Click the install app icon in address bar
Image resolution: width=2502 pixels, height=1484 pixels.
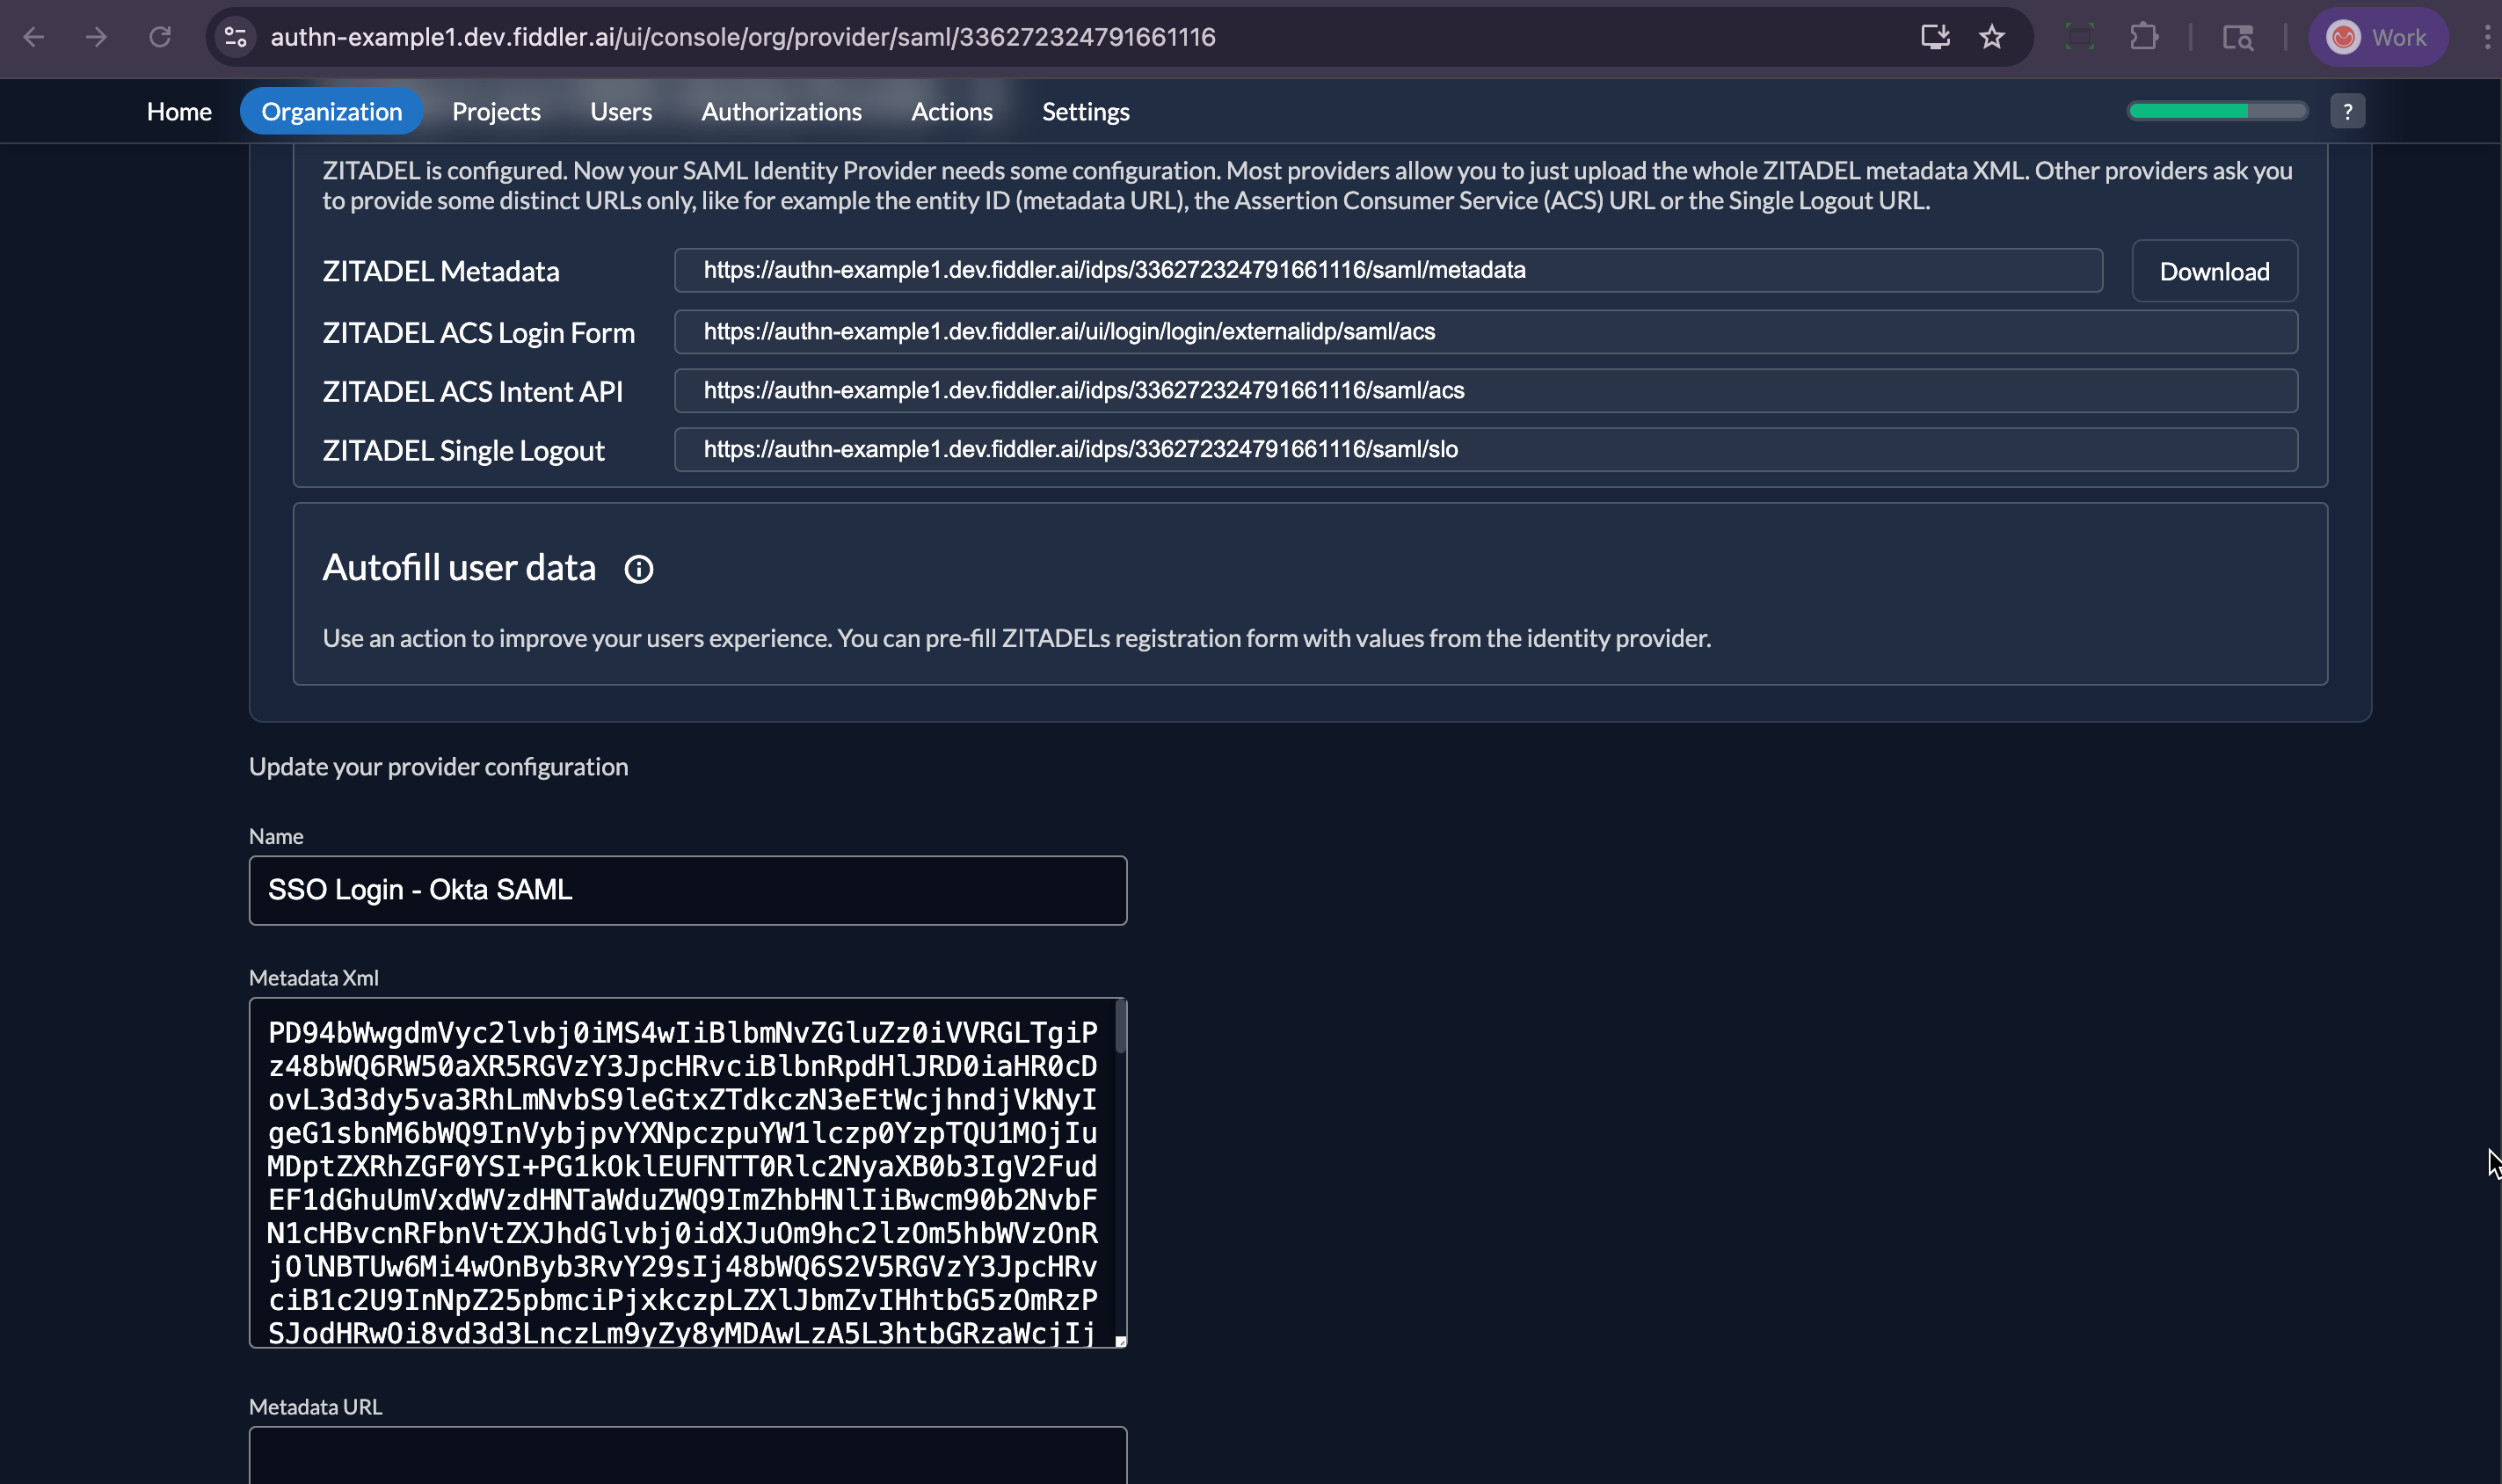pos(1936,37)
